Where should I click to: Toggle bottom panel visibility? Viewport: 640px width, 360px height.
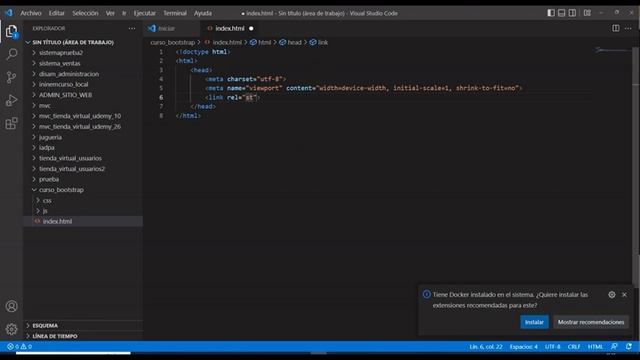point(562,13)
